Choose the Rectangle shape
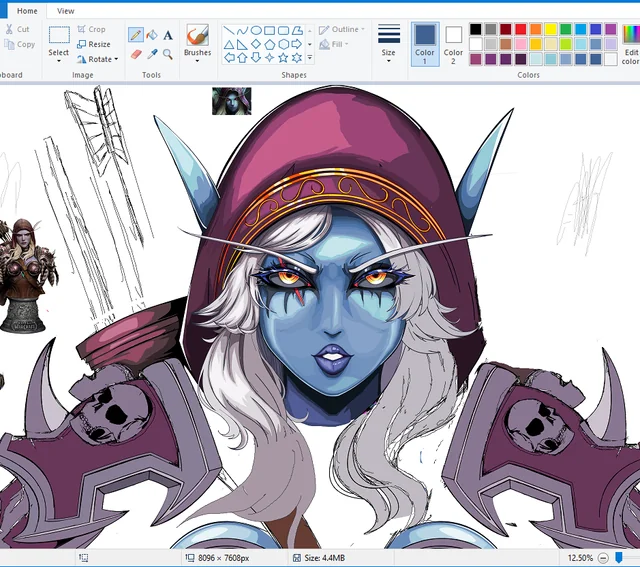 tap(269, 31)
